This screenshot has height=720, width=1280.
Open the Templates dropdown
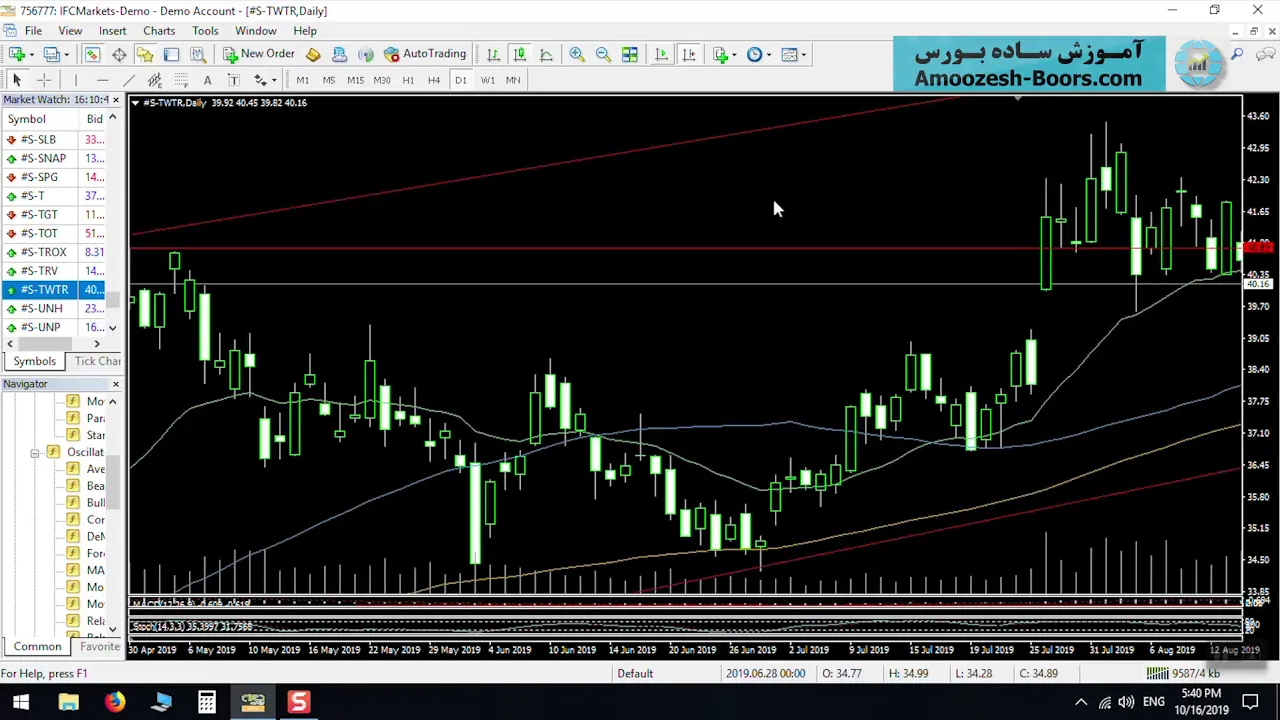click(x=803, y=55)
